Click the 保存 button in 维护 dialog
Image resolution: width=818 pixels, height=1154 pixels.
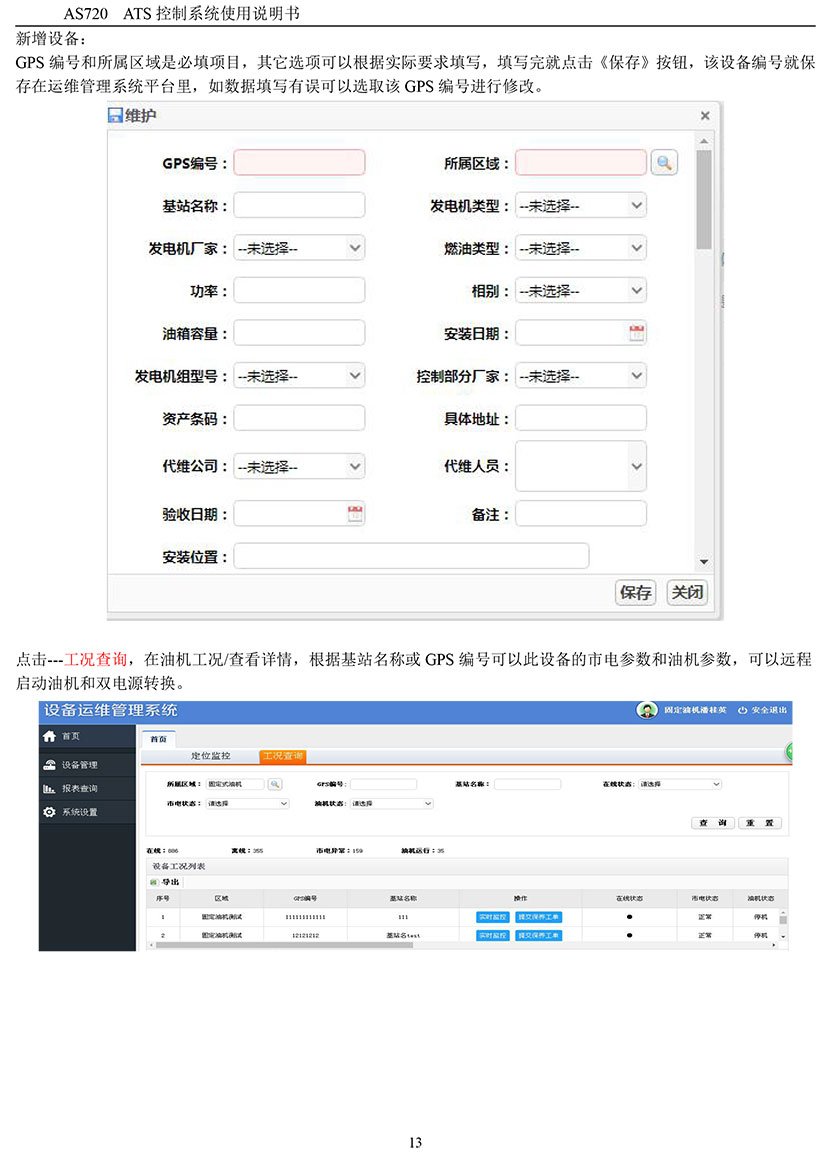[x=635, y=592]
